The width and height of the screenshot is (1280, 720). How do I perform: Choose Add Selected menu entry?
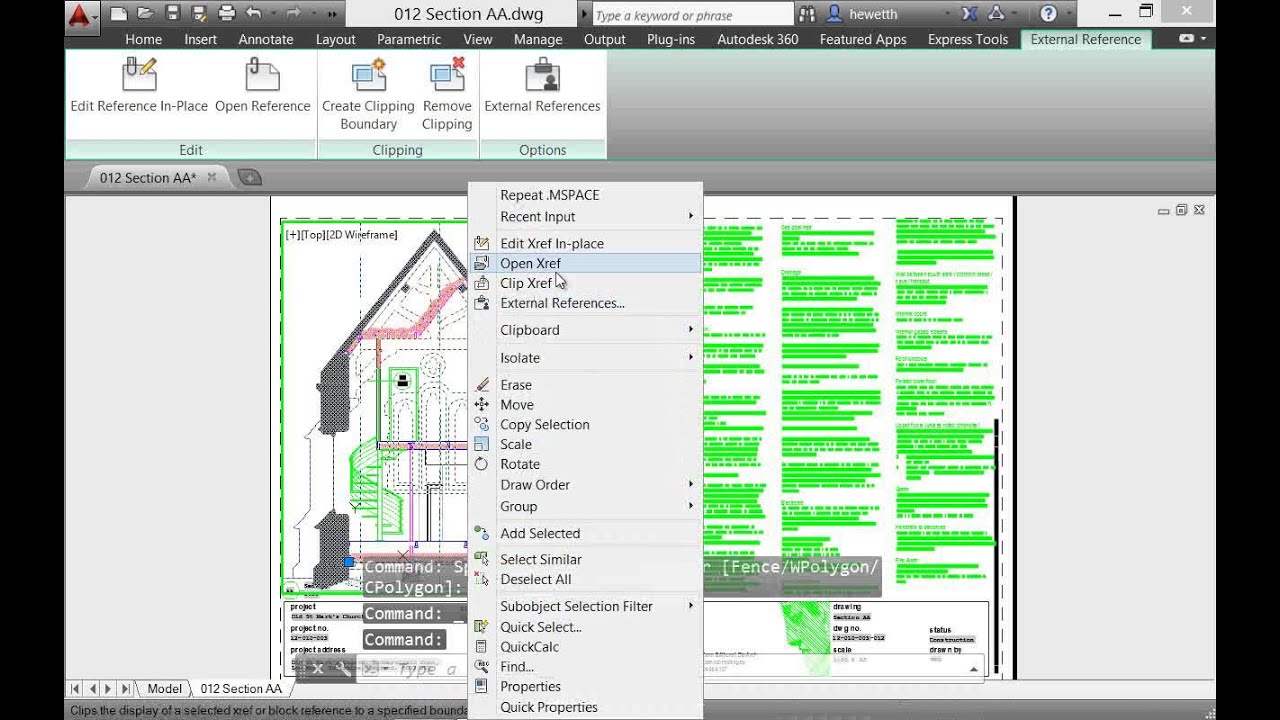coord(586,534)
